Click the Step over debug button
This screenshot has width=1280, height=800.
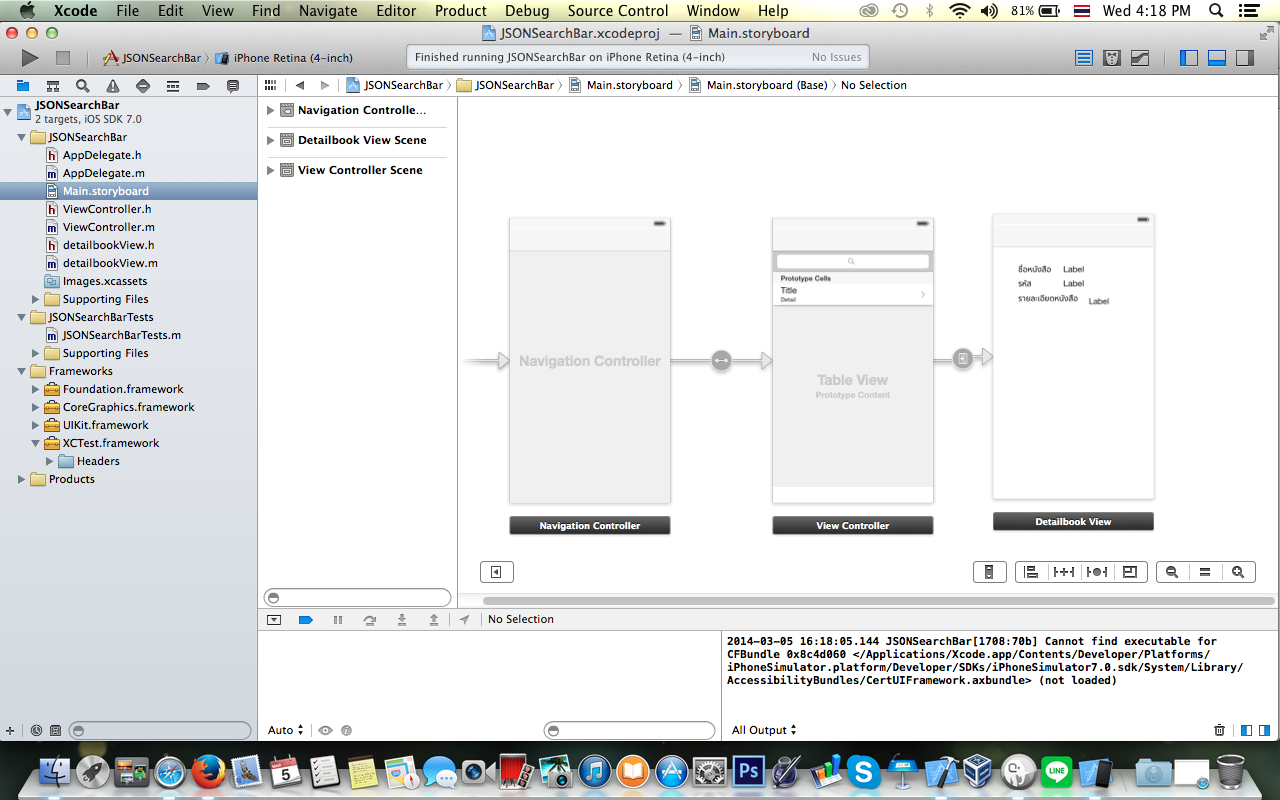click(370, 620)
